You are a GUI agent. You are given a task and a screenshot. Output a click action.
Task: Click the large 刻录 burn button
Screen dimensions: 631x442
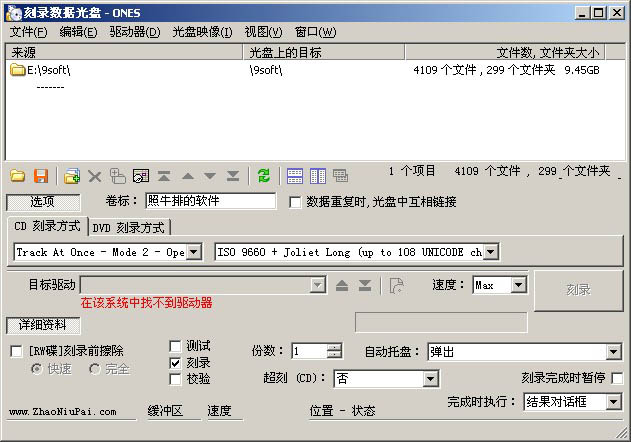pyautogui.click(x=578, y=289)
